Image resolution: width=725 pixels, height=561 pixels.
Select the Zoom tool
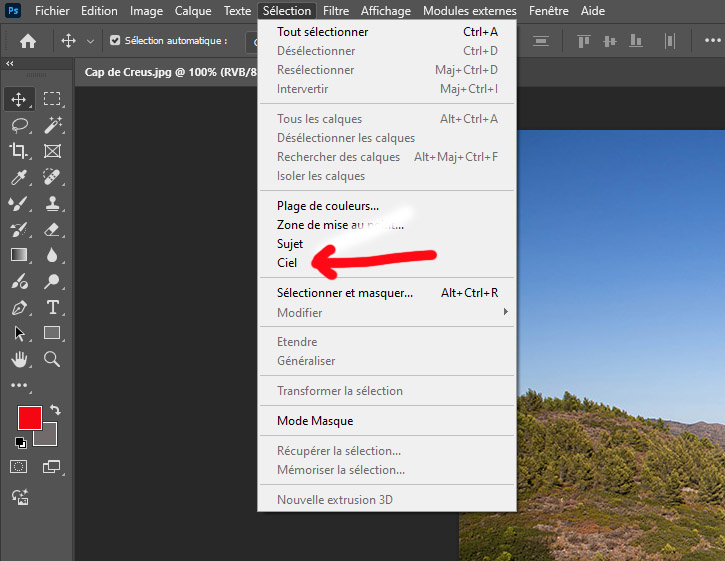(52, 359)
